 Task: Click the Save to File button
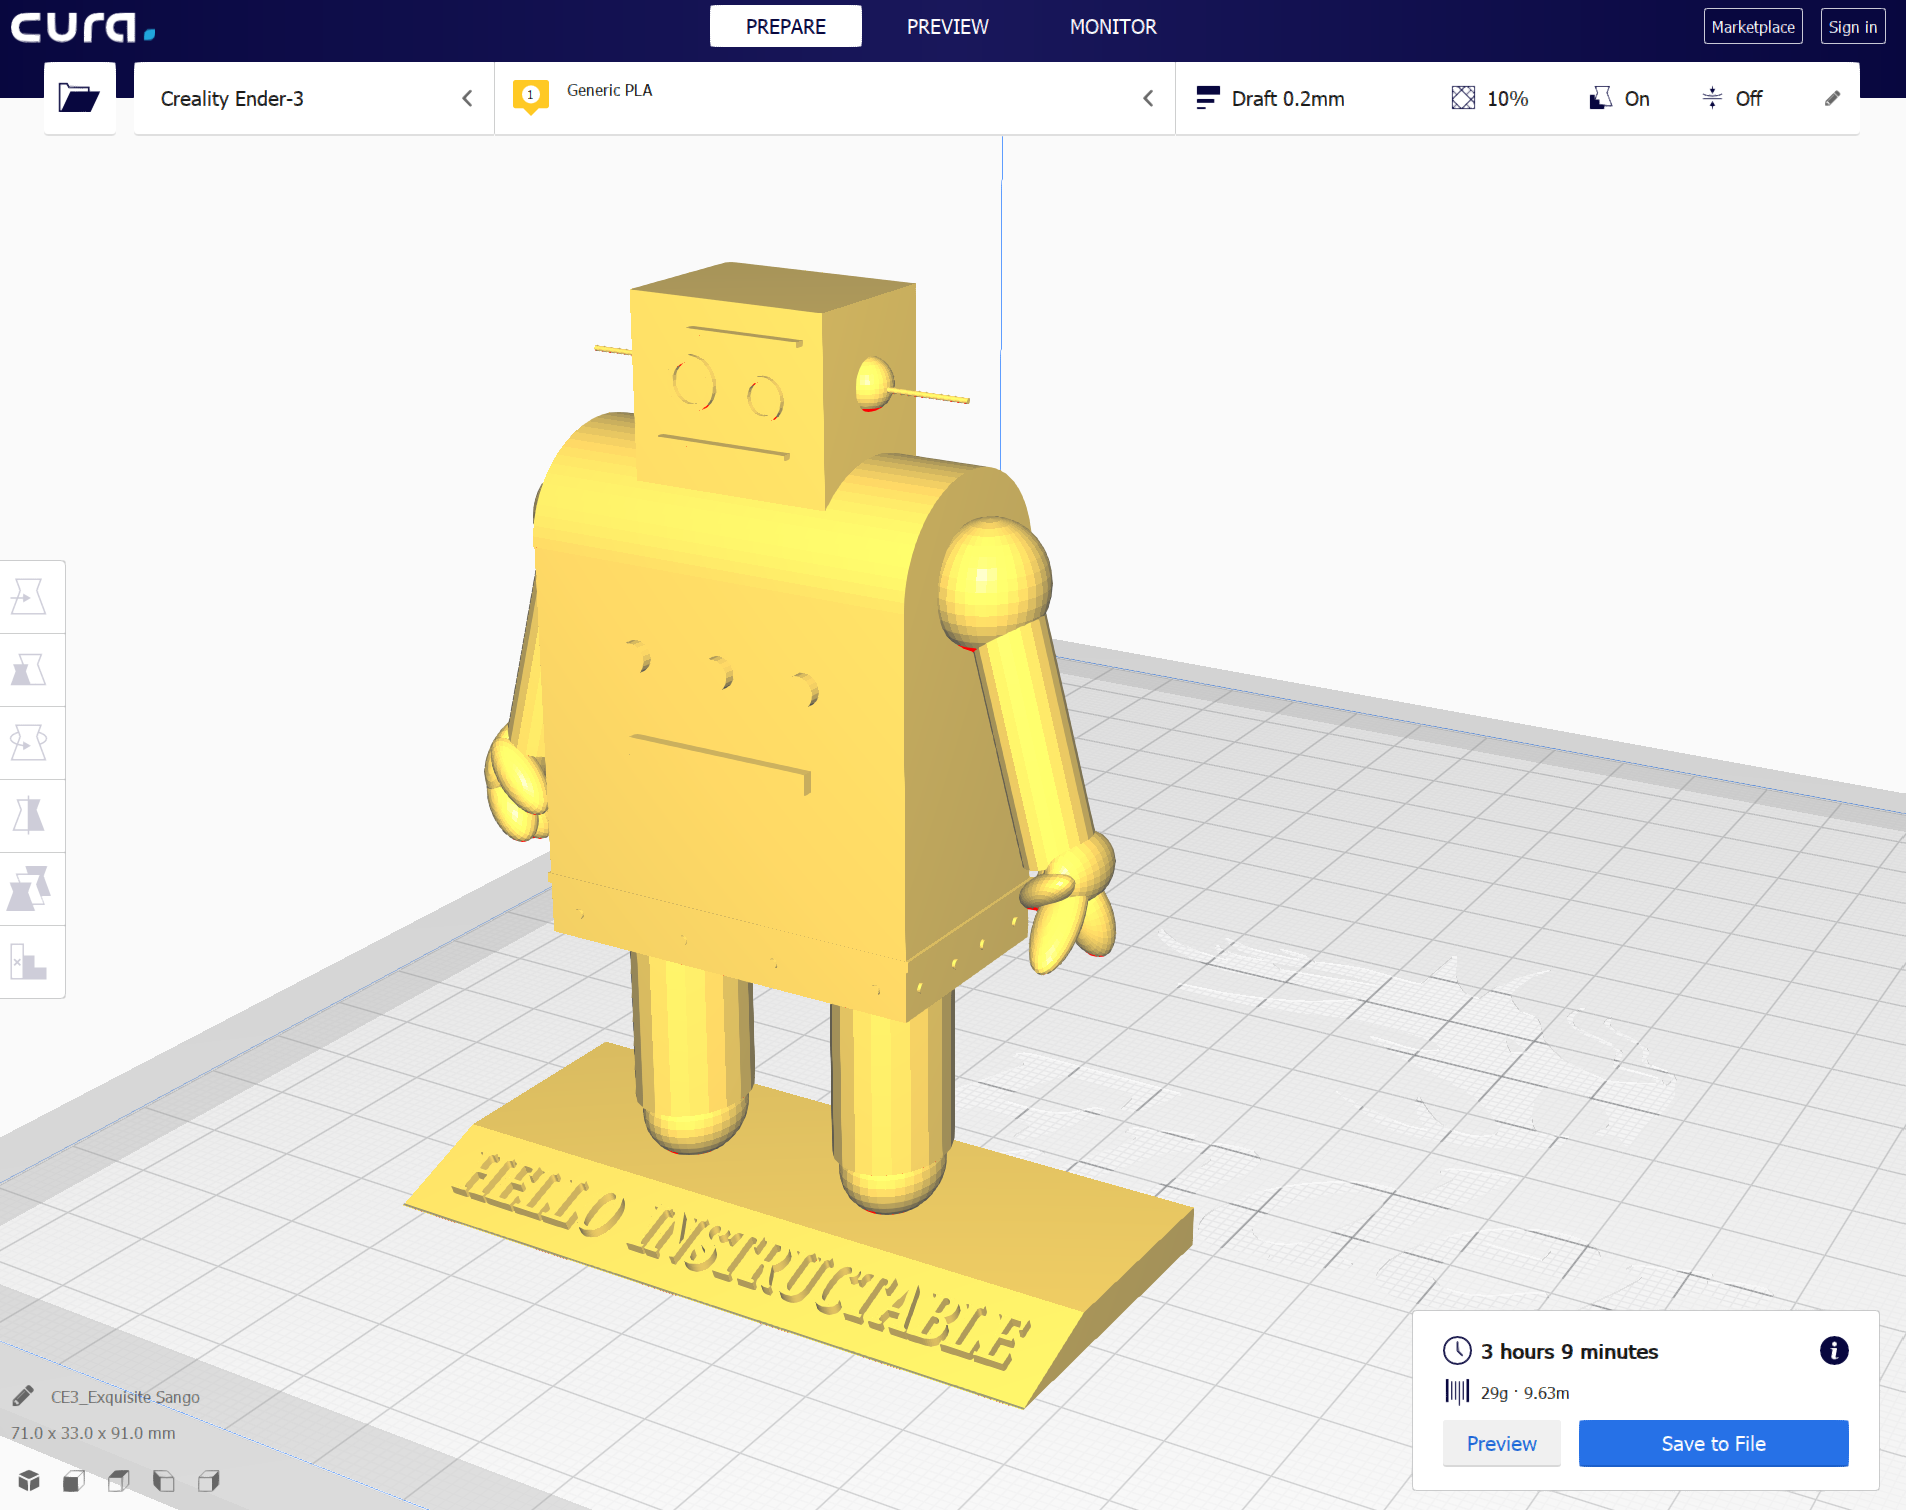click(1712, 1443)
